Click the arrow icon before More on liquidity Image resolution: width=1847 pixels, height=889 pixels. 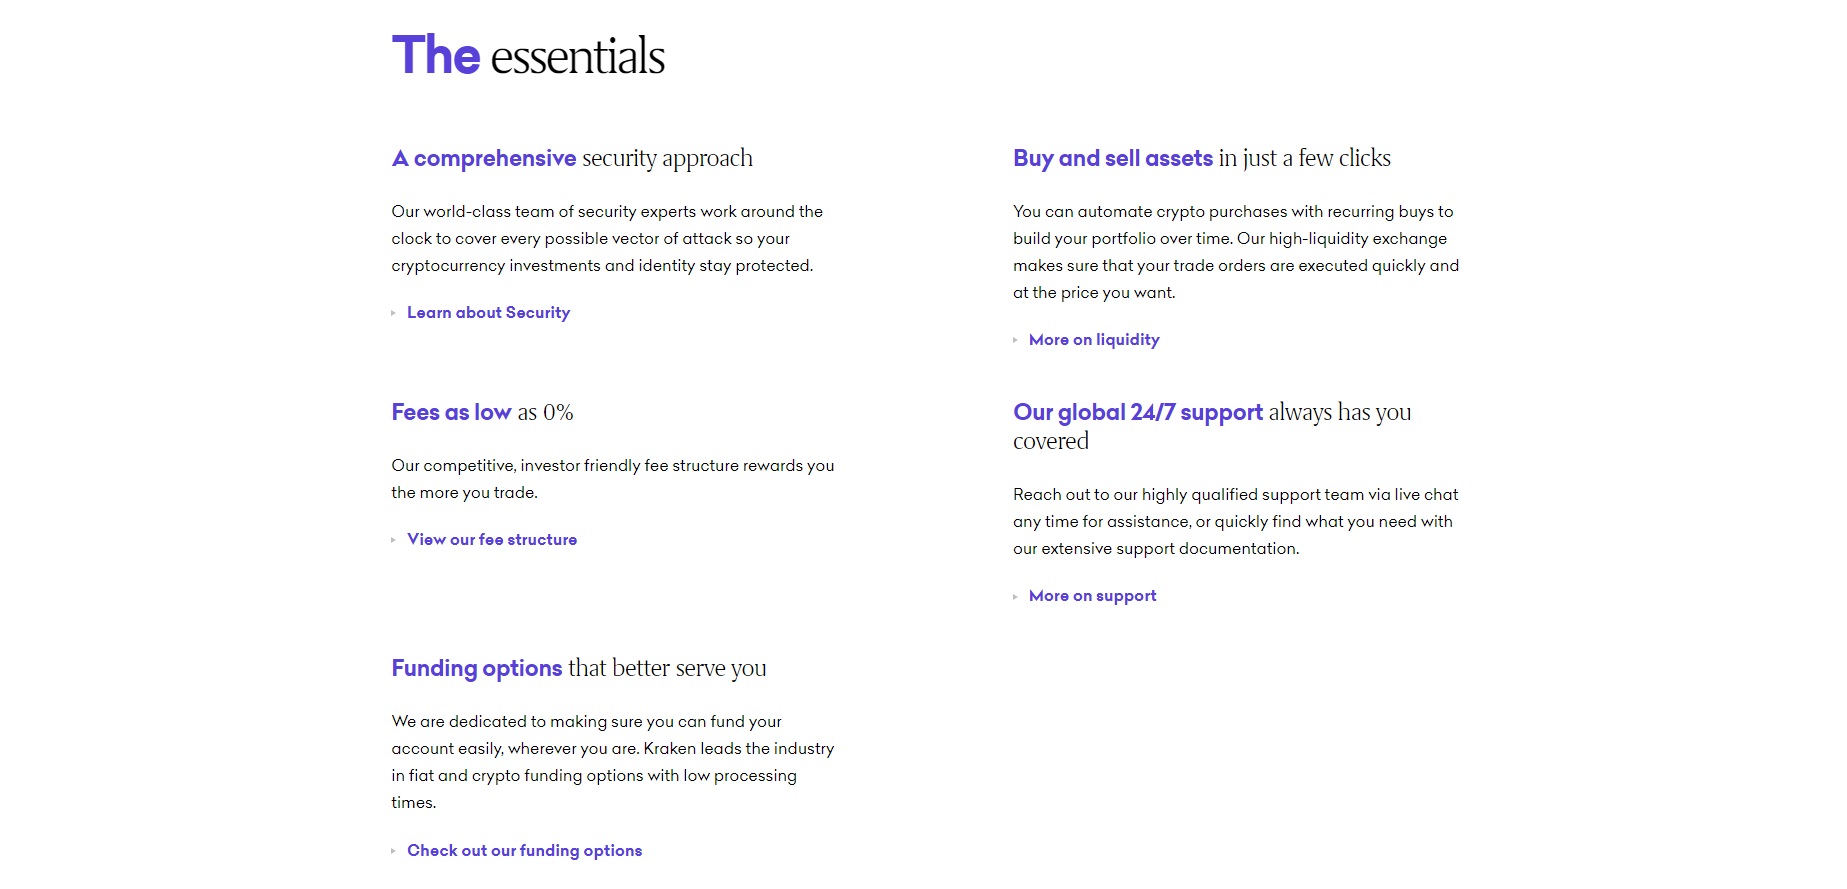coord(1016,340)
